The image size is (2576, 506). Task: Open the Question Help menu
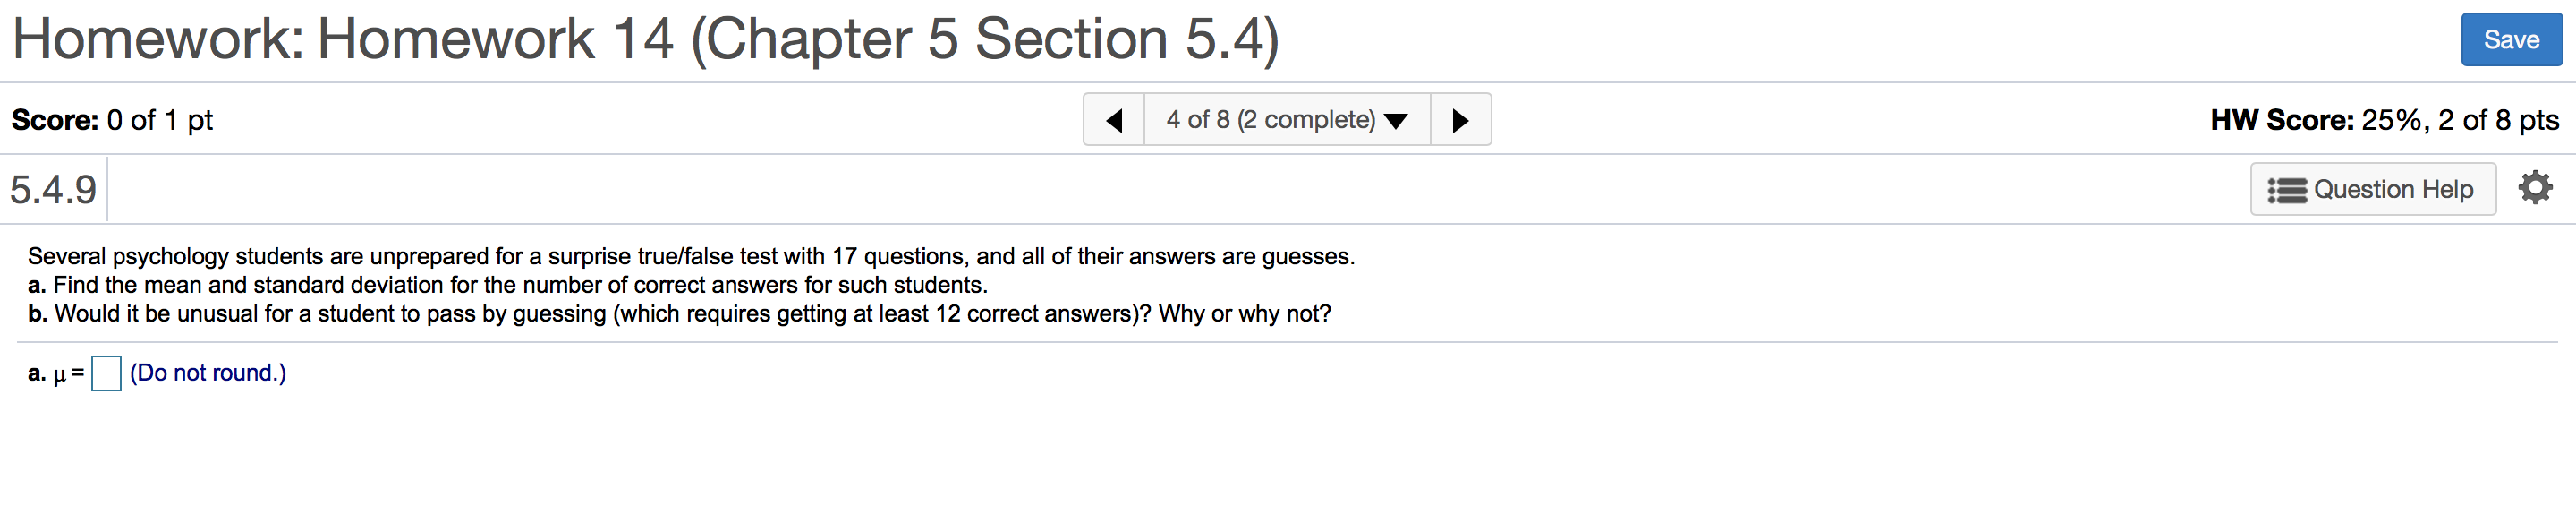point(2373,189)
